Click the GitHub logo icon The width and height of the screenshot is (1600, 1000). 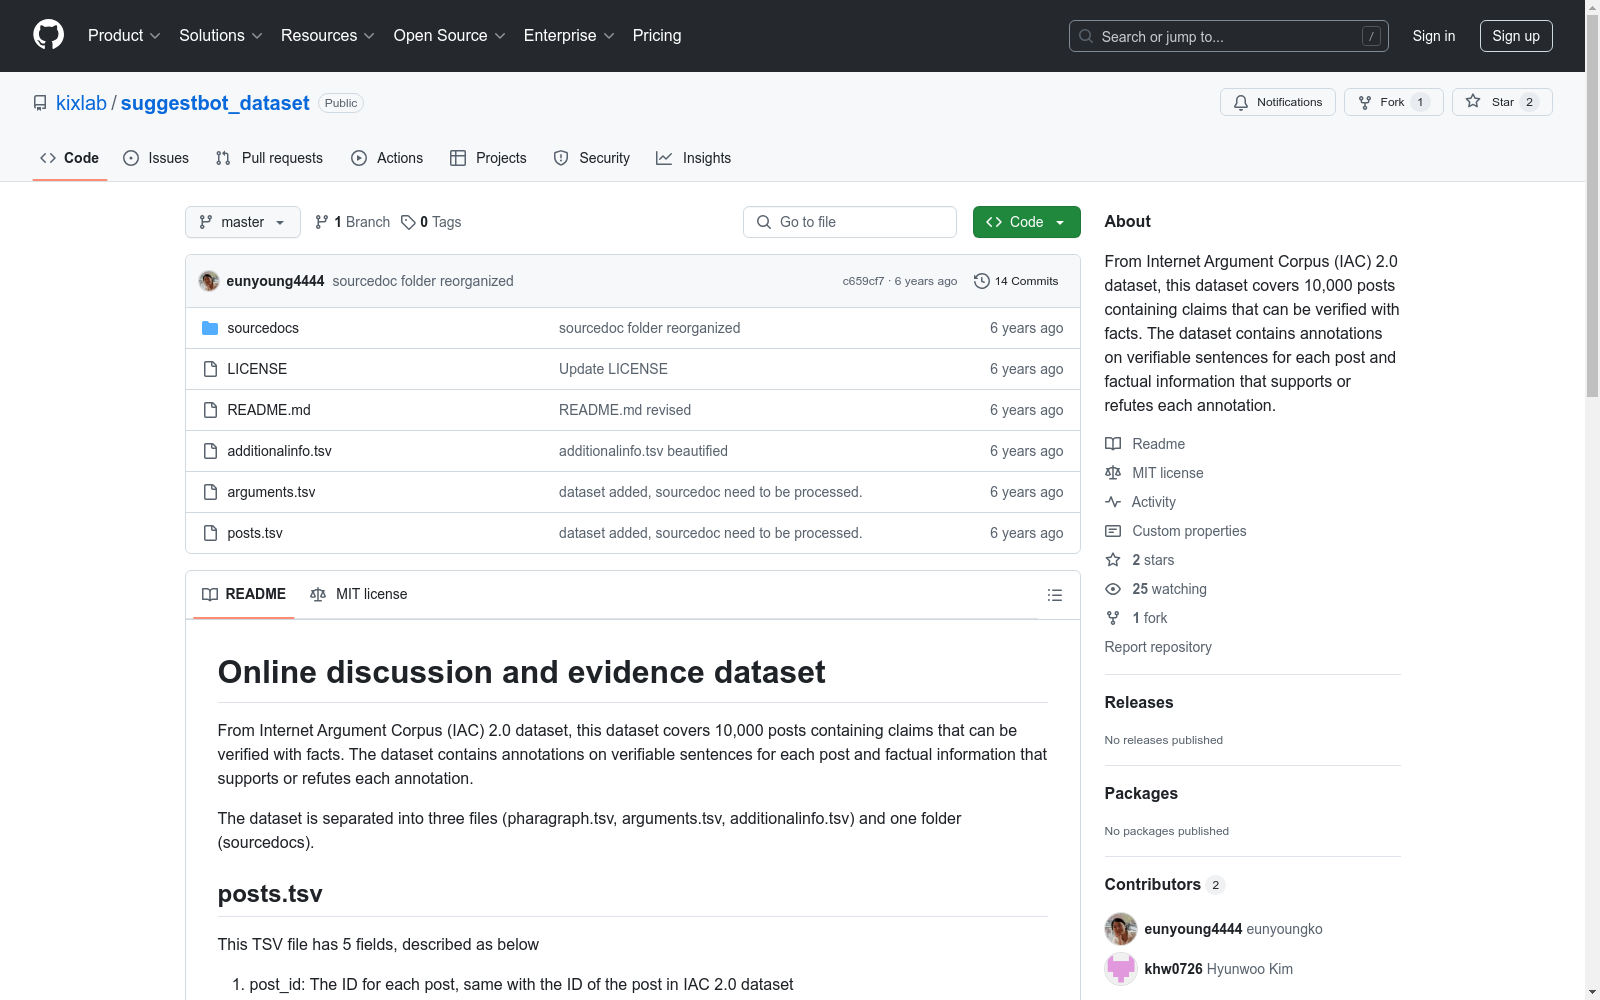(x=48, y=35)
